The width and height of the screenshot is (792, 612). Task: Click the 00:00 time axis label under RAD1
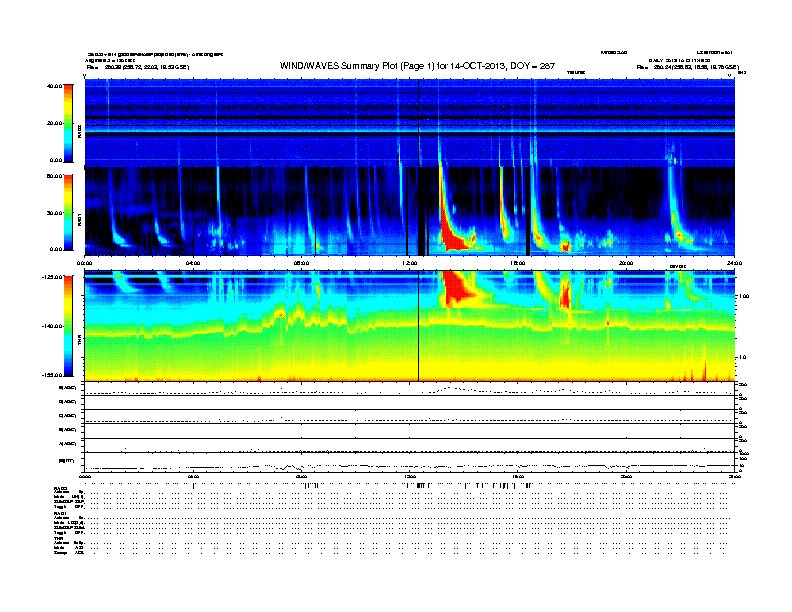85,262
